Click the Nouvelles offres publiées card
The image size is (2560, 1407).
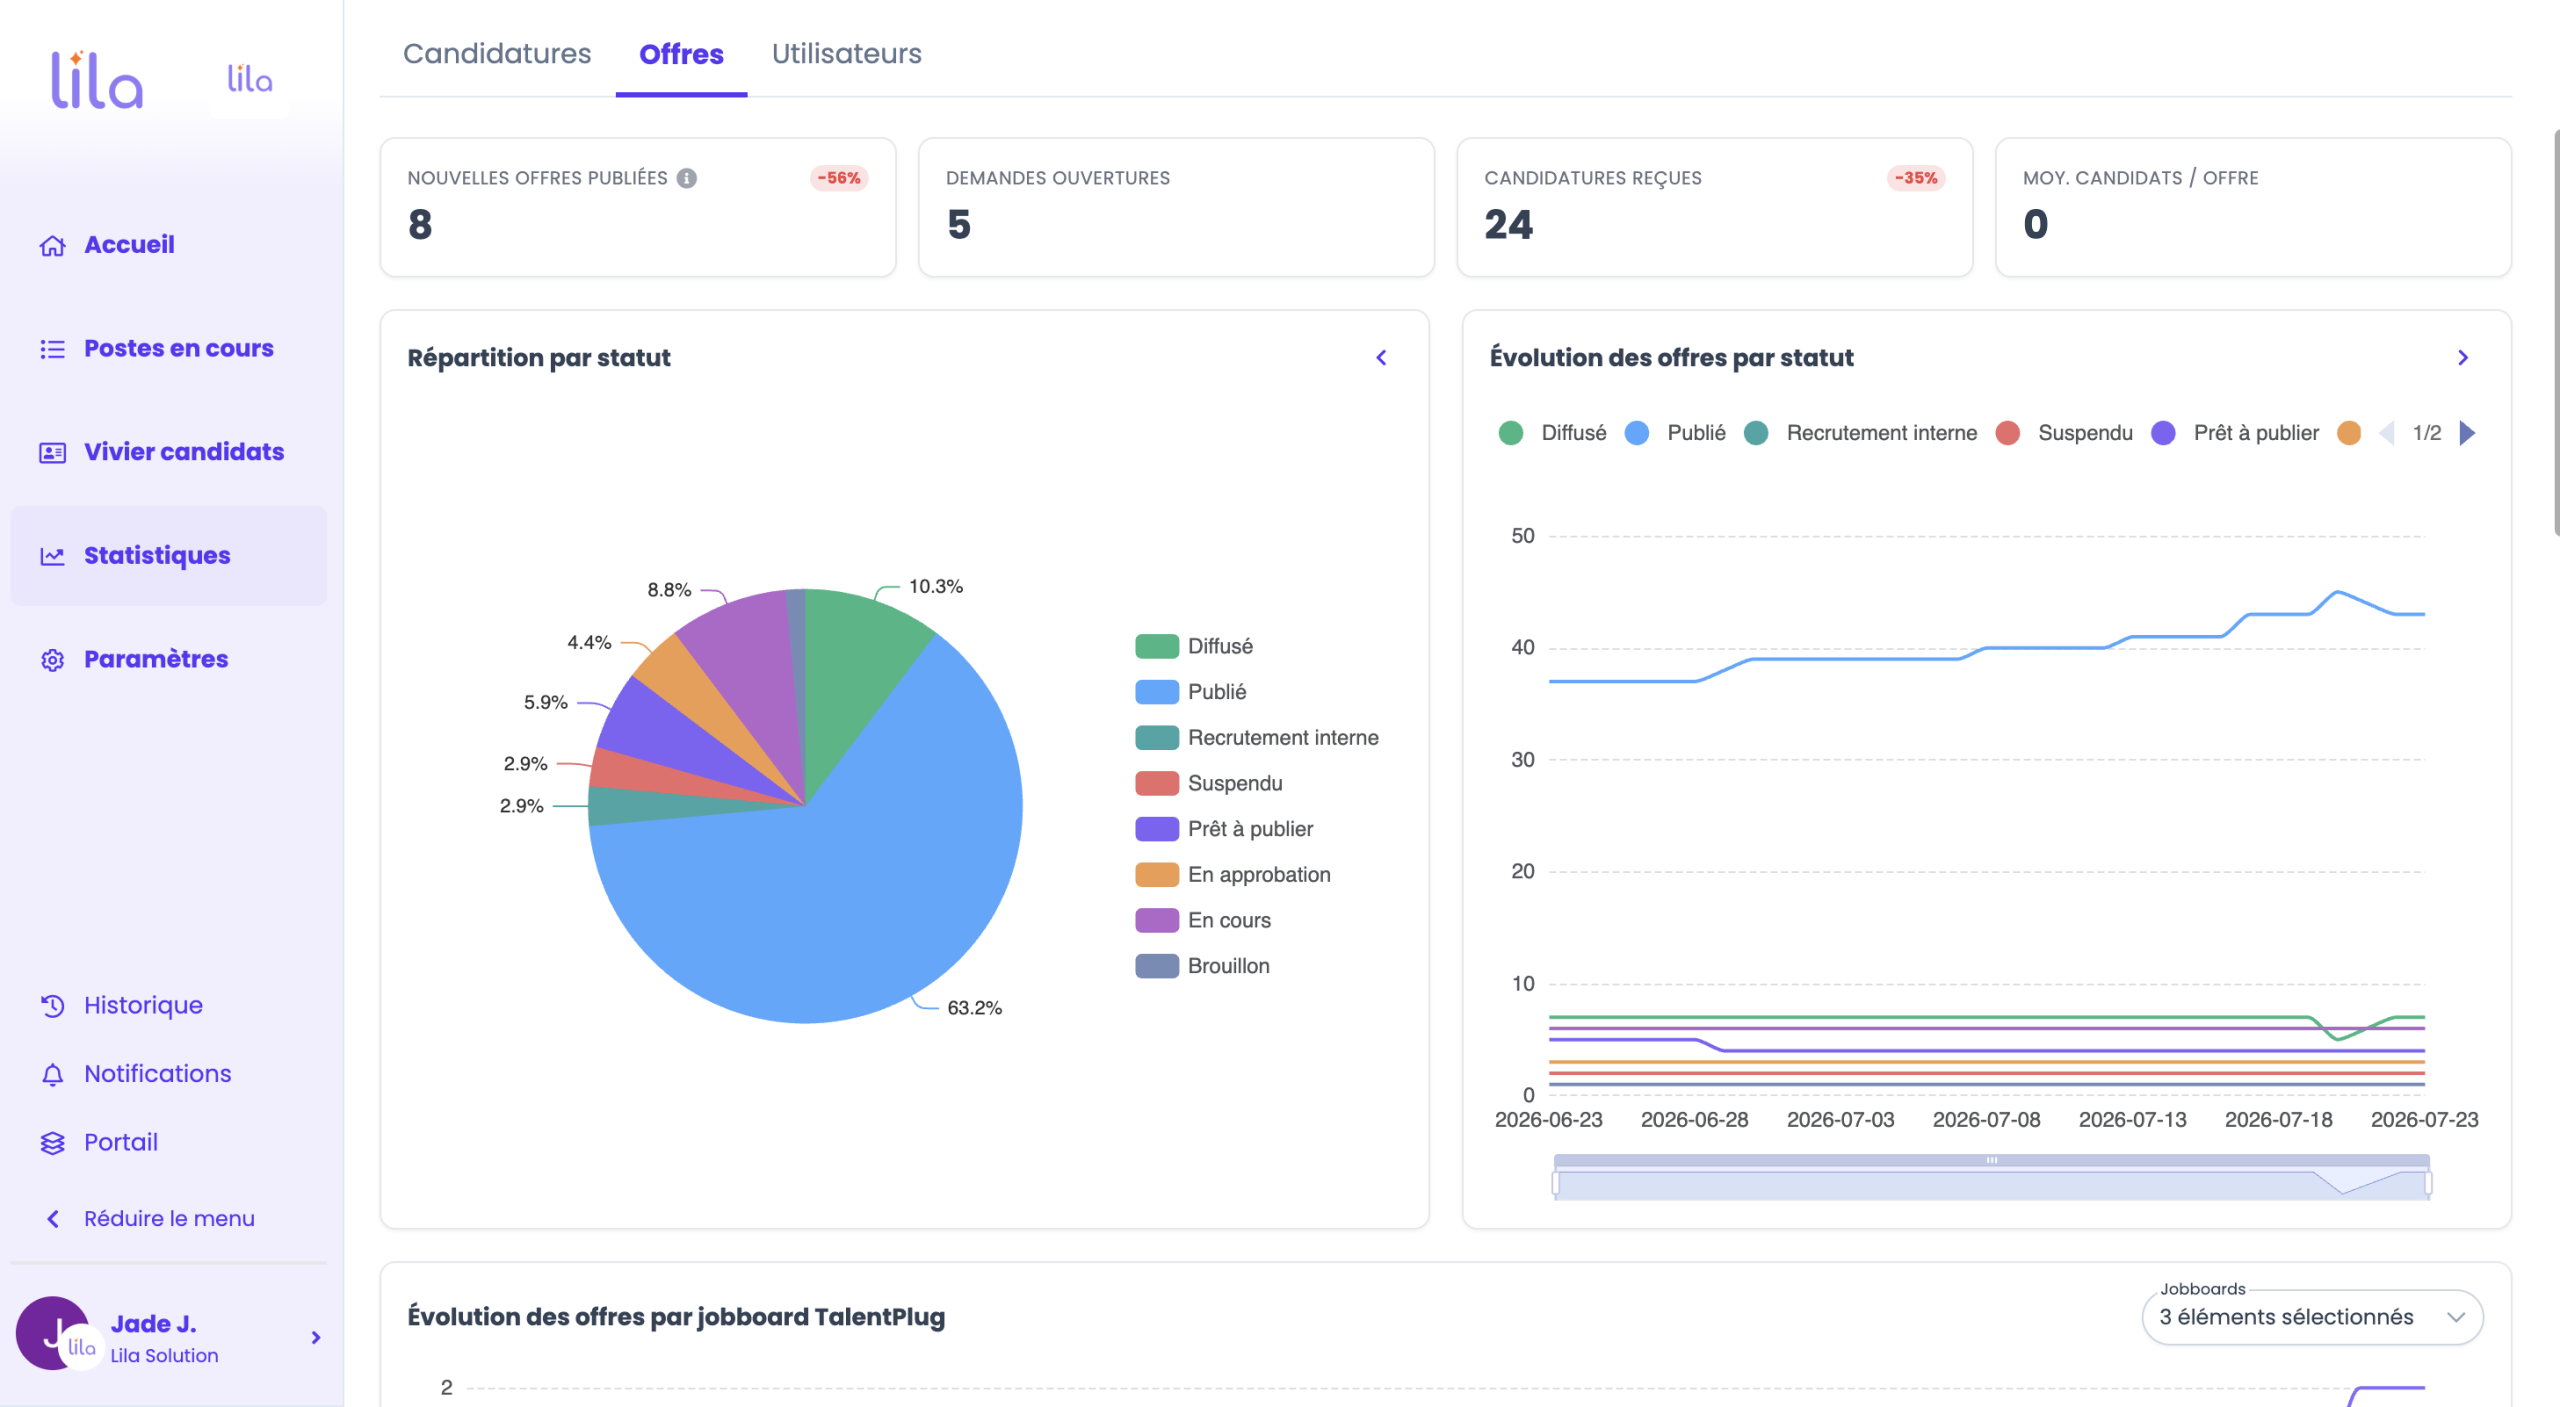point(638,207)
